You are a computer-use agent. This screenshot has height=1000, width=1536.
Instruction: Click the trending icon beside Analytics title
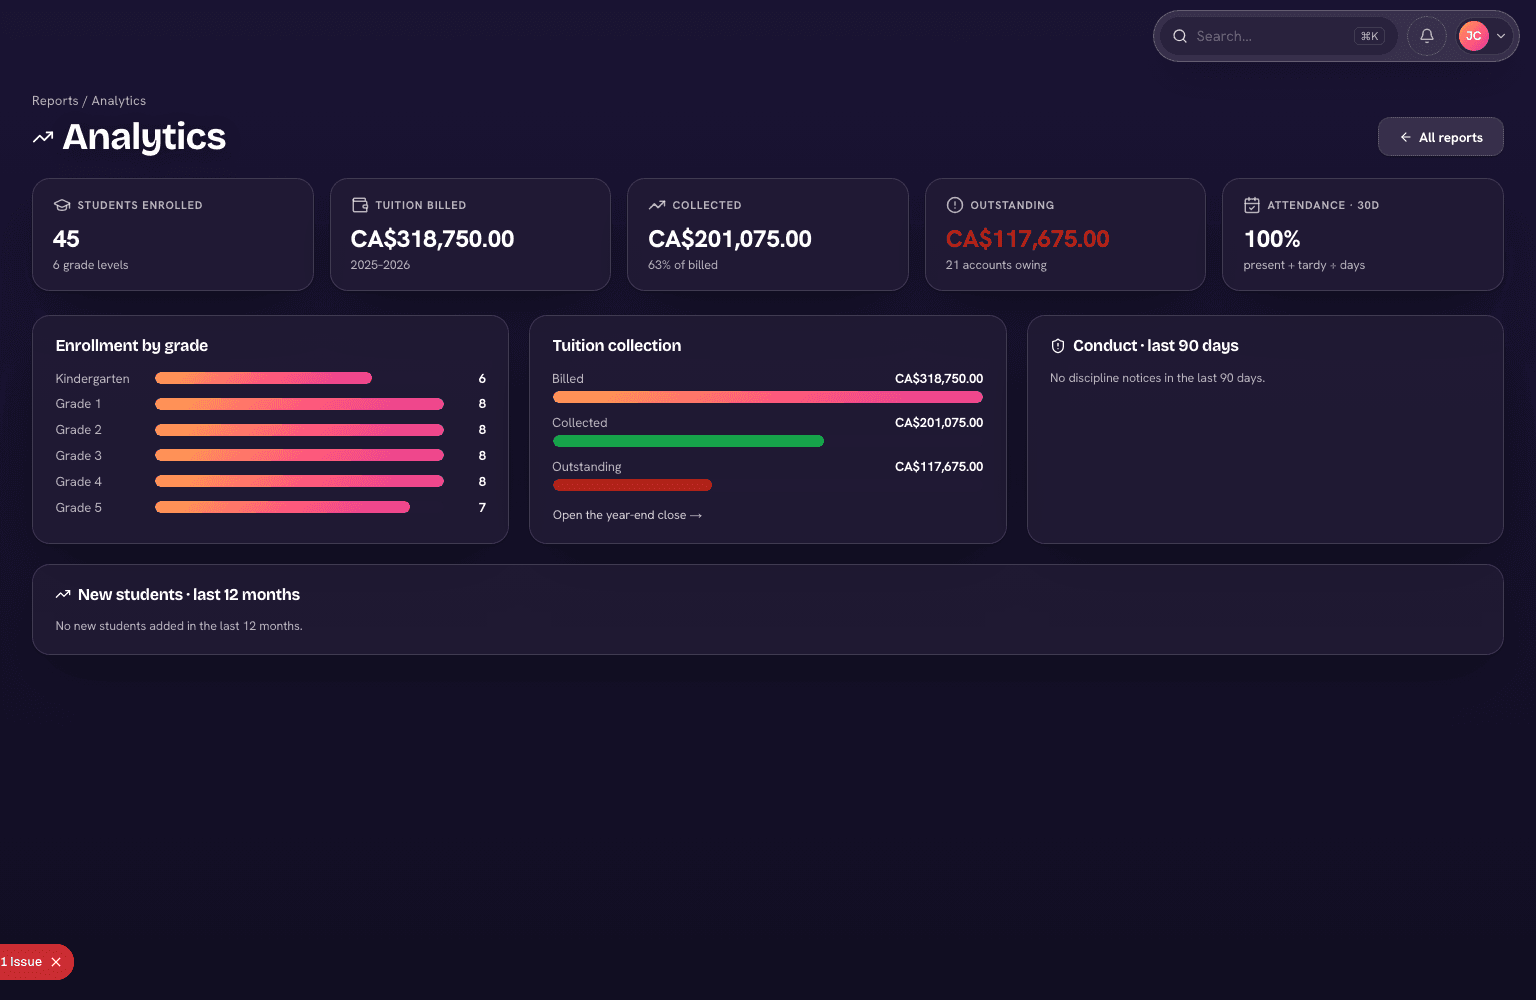click(x=43, y=137)
